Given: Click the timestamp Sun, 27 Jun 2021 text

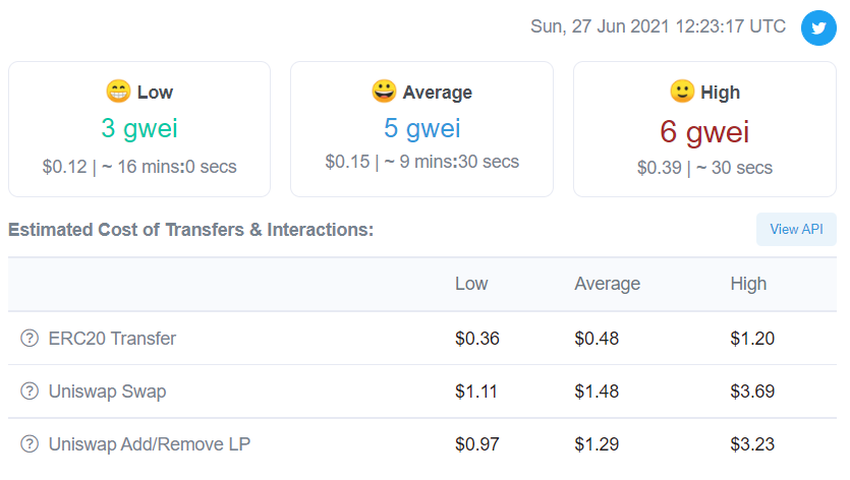Looking at the screenshot, I should click(657, 27).
